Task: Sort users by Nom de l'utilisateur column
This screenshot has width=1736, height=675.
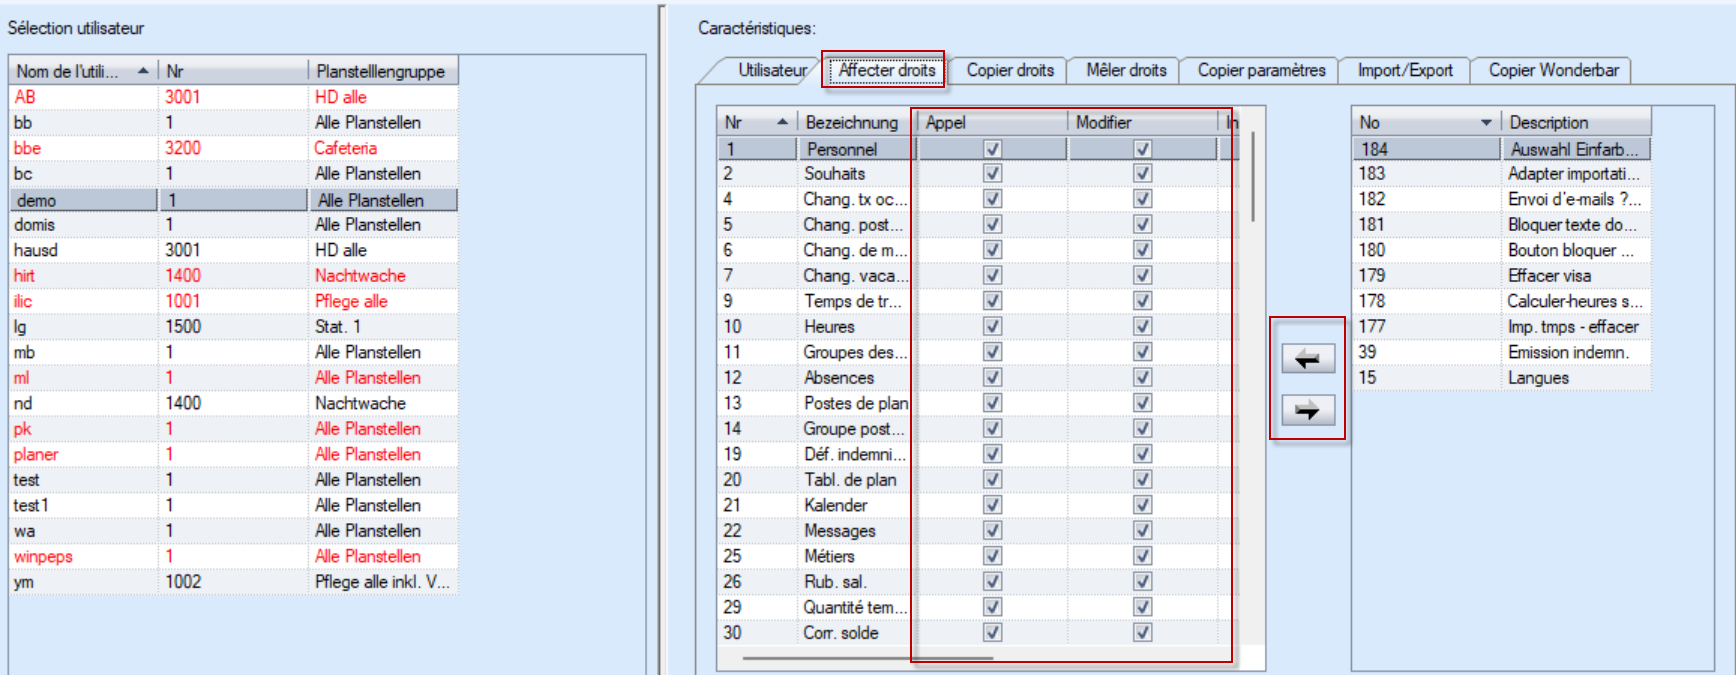Action: (x=80, y=71)
